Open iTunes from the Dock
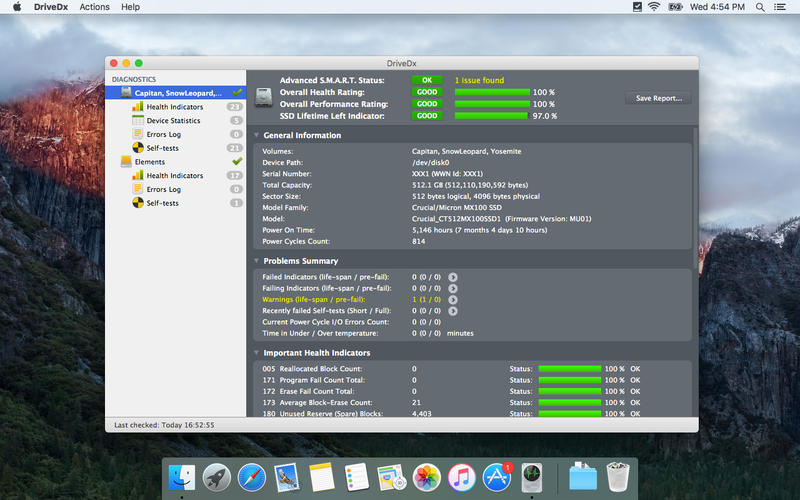This screenshot has width=800, height=500. coord(462,478)
